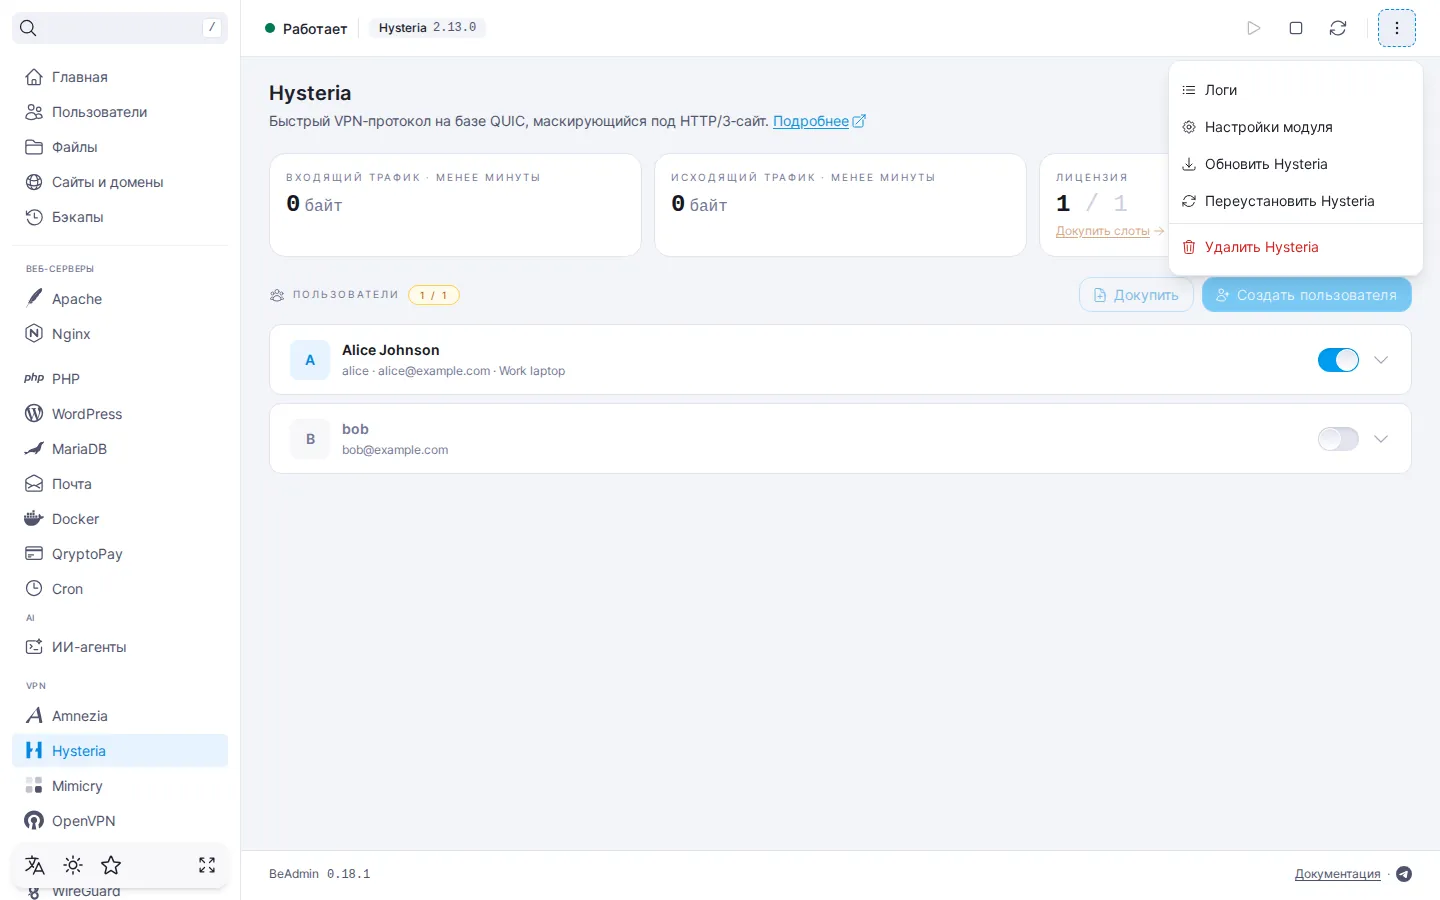Click the restart service refresh icon

[1338, 28]
